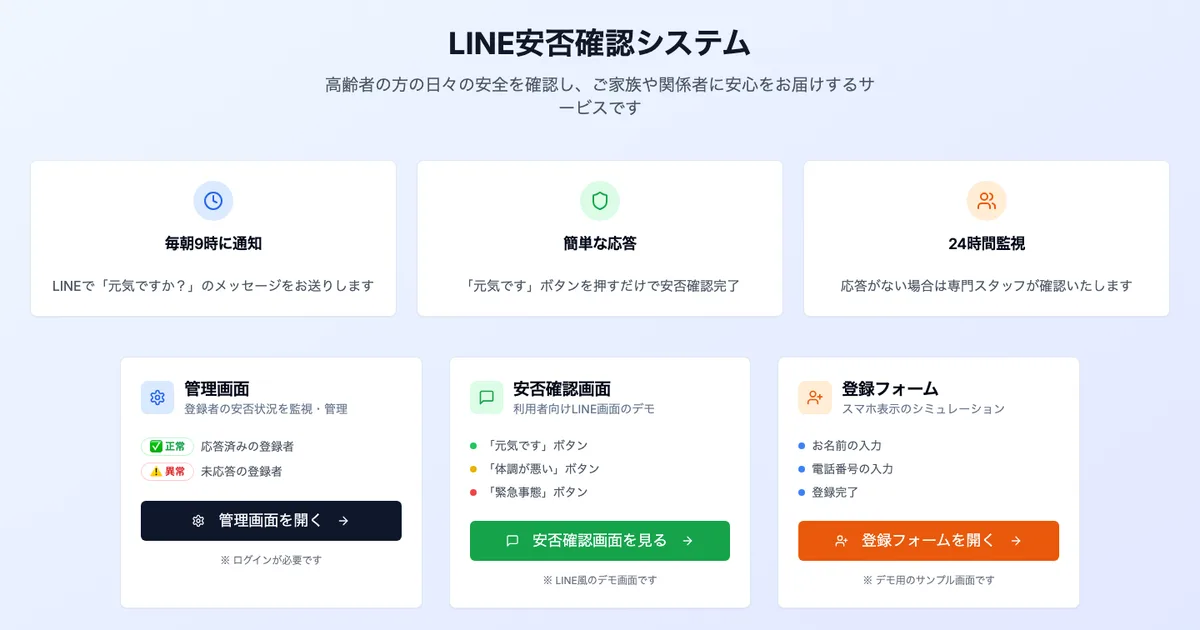
Task: Click the red dot beside 「緊急事態」ボタン
Action: tap(474, 492)
